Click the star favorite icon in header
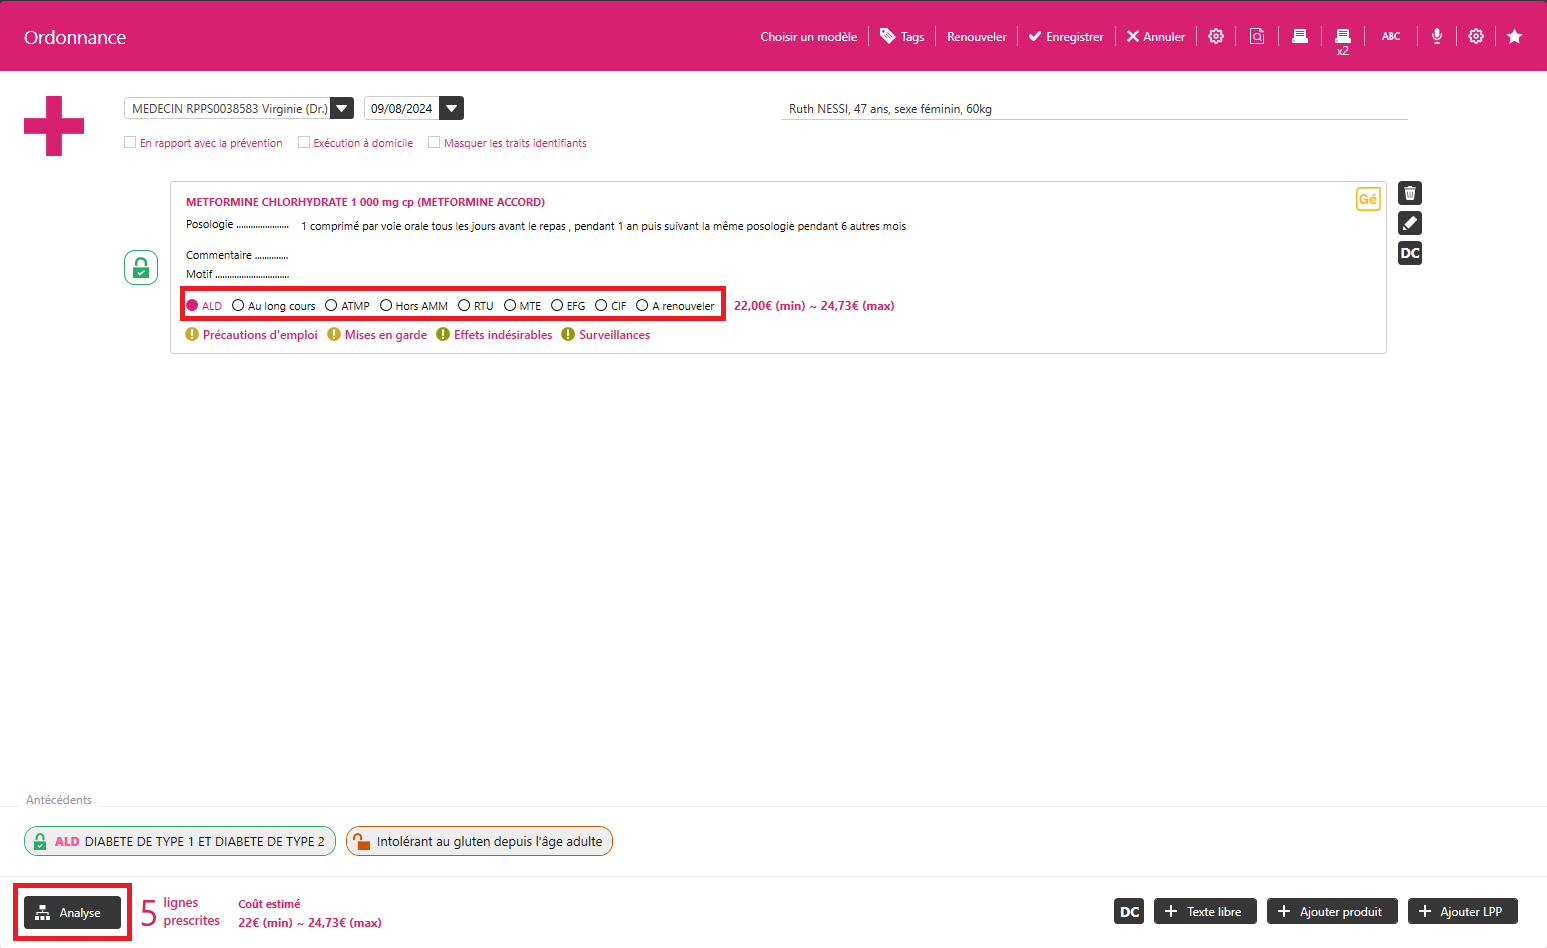The width and height of the screenshot is (1547, 948). (x=1514, y=36)
